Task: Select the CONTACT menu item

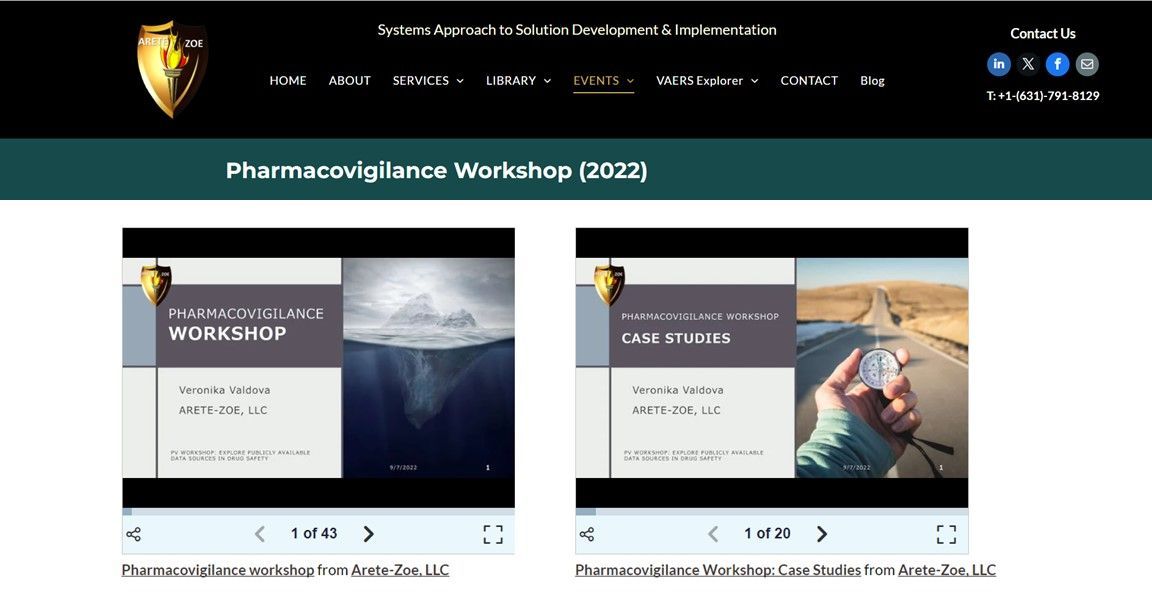Action: (809, 80)
